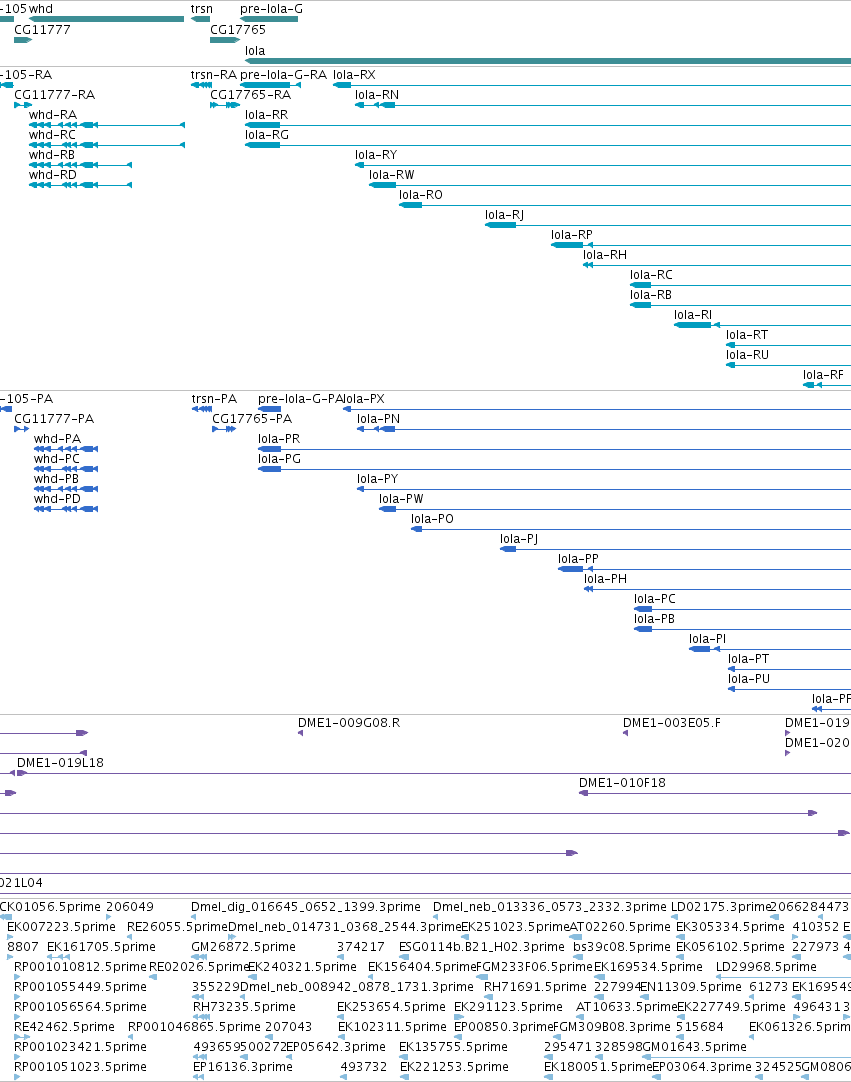Viewport: 851px width, 1082px height.
Task: Select transcript lola-RR
Action: (x=548, y=125)
